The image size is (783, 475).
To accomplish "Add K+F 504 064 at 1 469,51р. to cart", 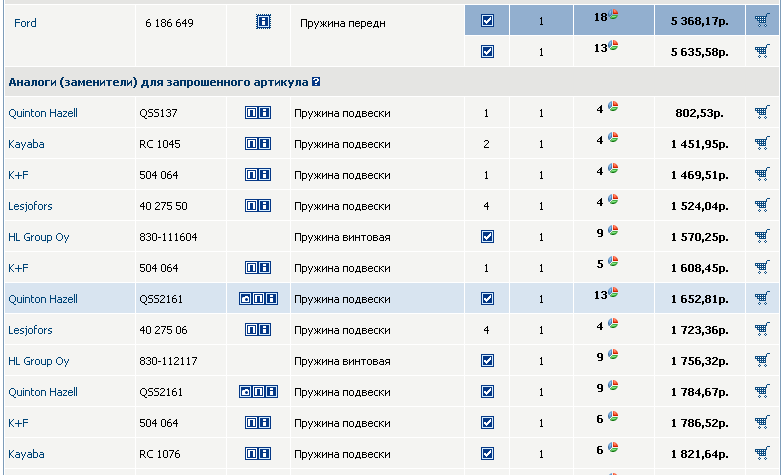I will 762,174.
